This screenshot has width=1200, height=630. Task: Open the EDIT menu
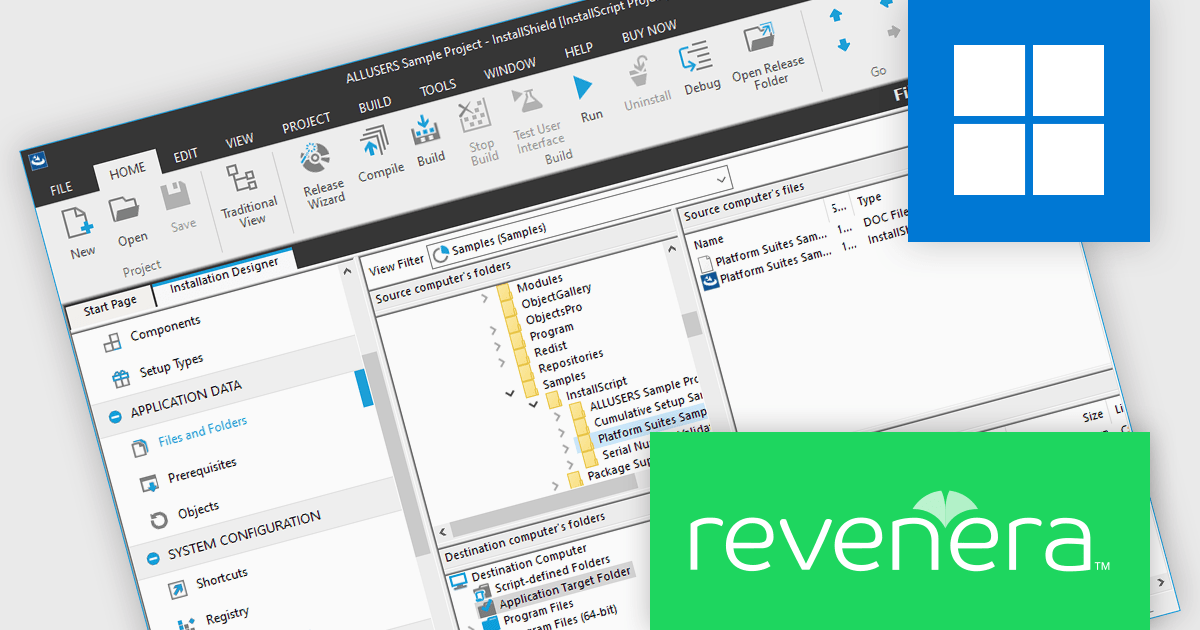click(186, 155)
